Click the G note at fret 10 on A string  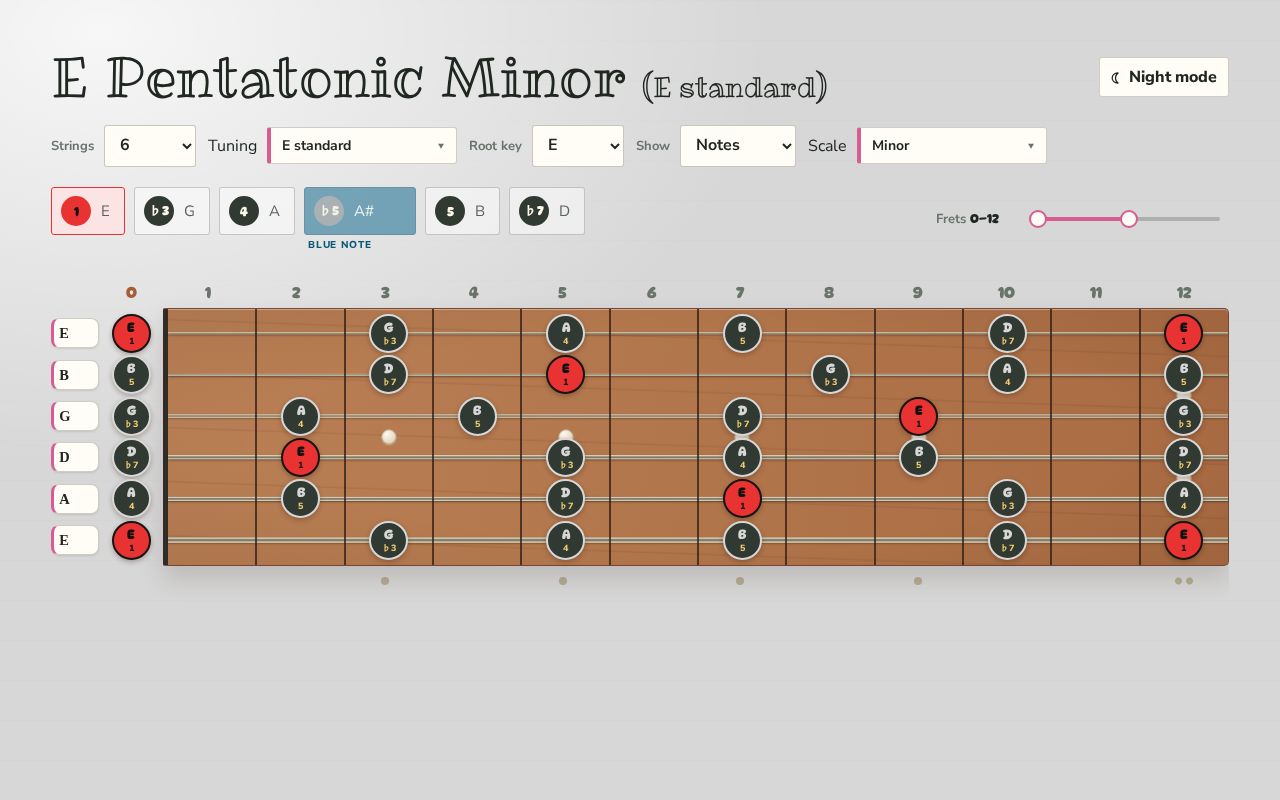coord(1007,499)
